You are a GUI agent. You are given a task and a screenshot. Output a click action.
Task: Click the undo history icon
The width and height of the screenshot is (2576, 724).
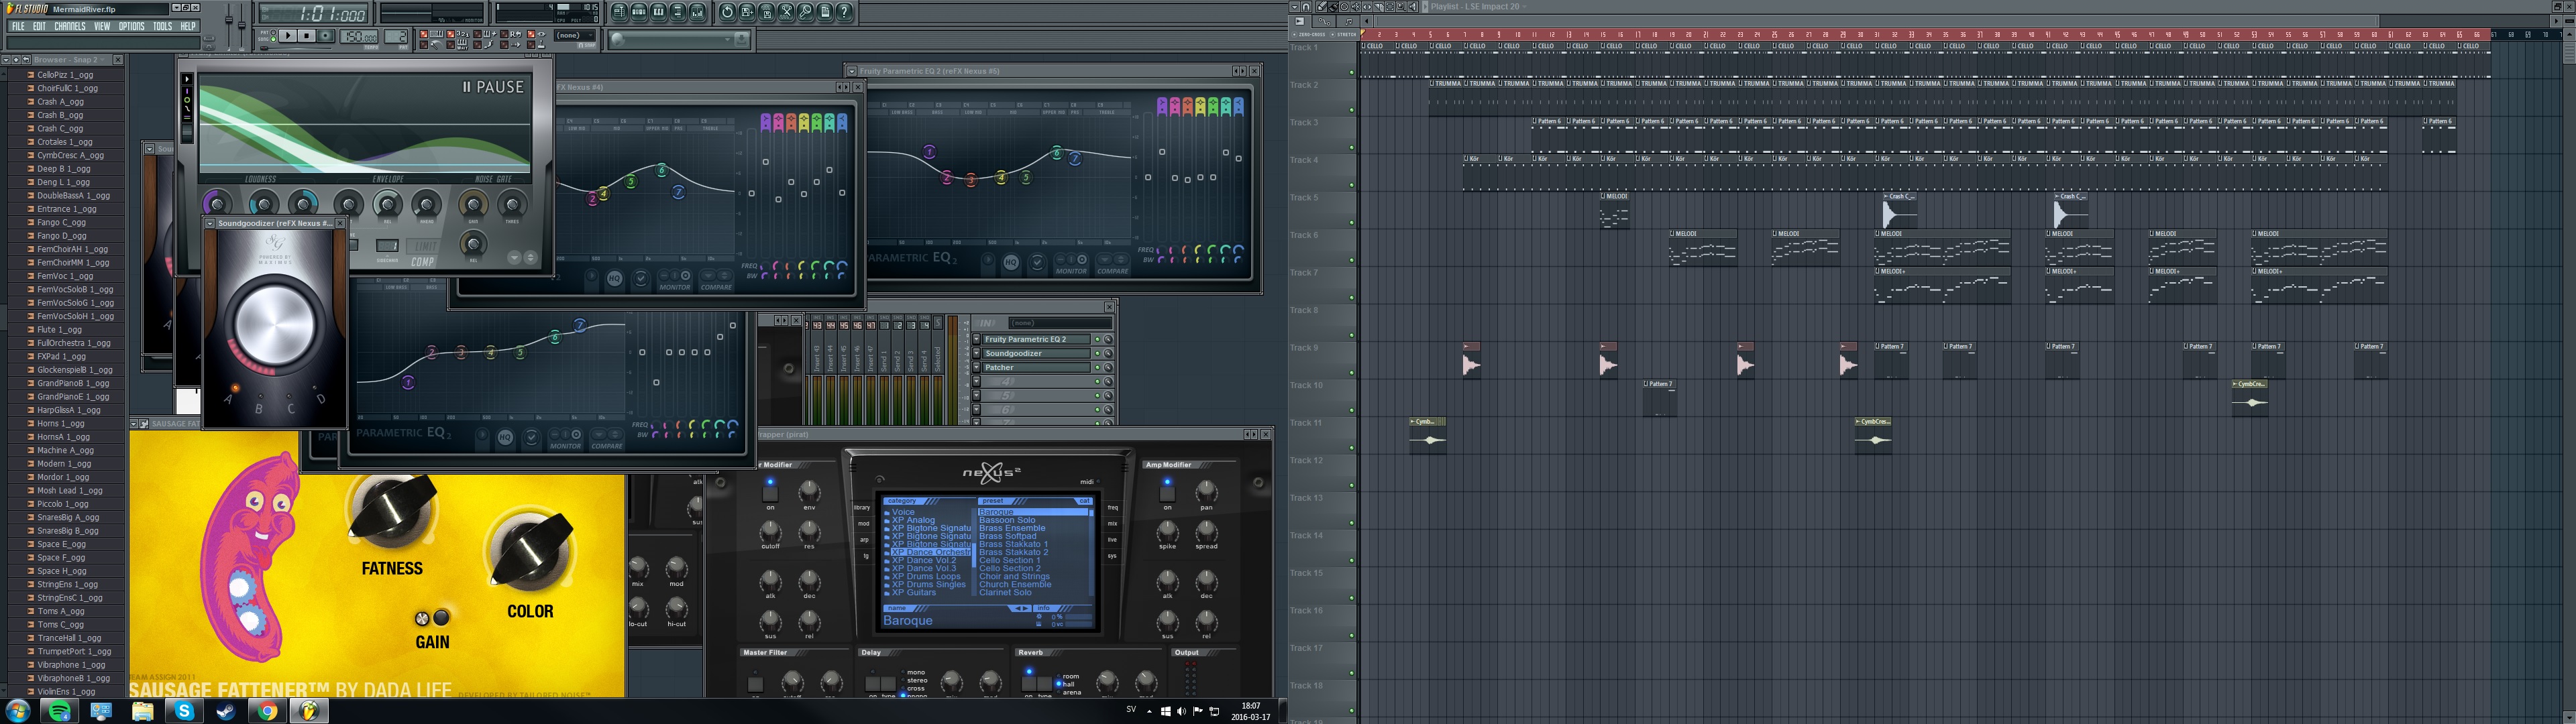coord(728,12)
